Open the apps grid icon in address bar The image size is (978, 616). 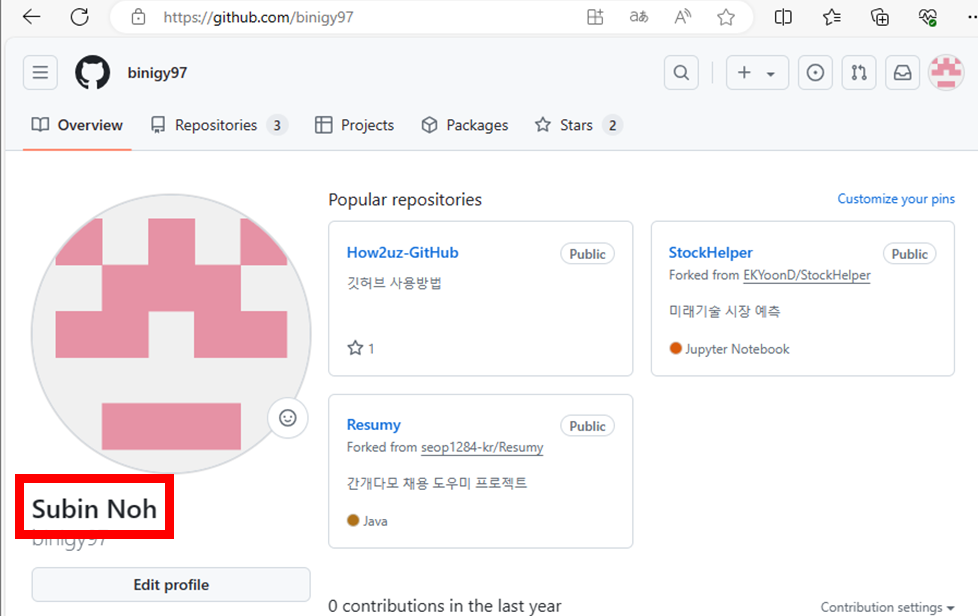(595, 17)
